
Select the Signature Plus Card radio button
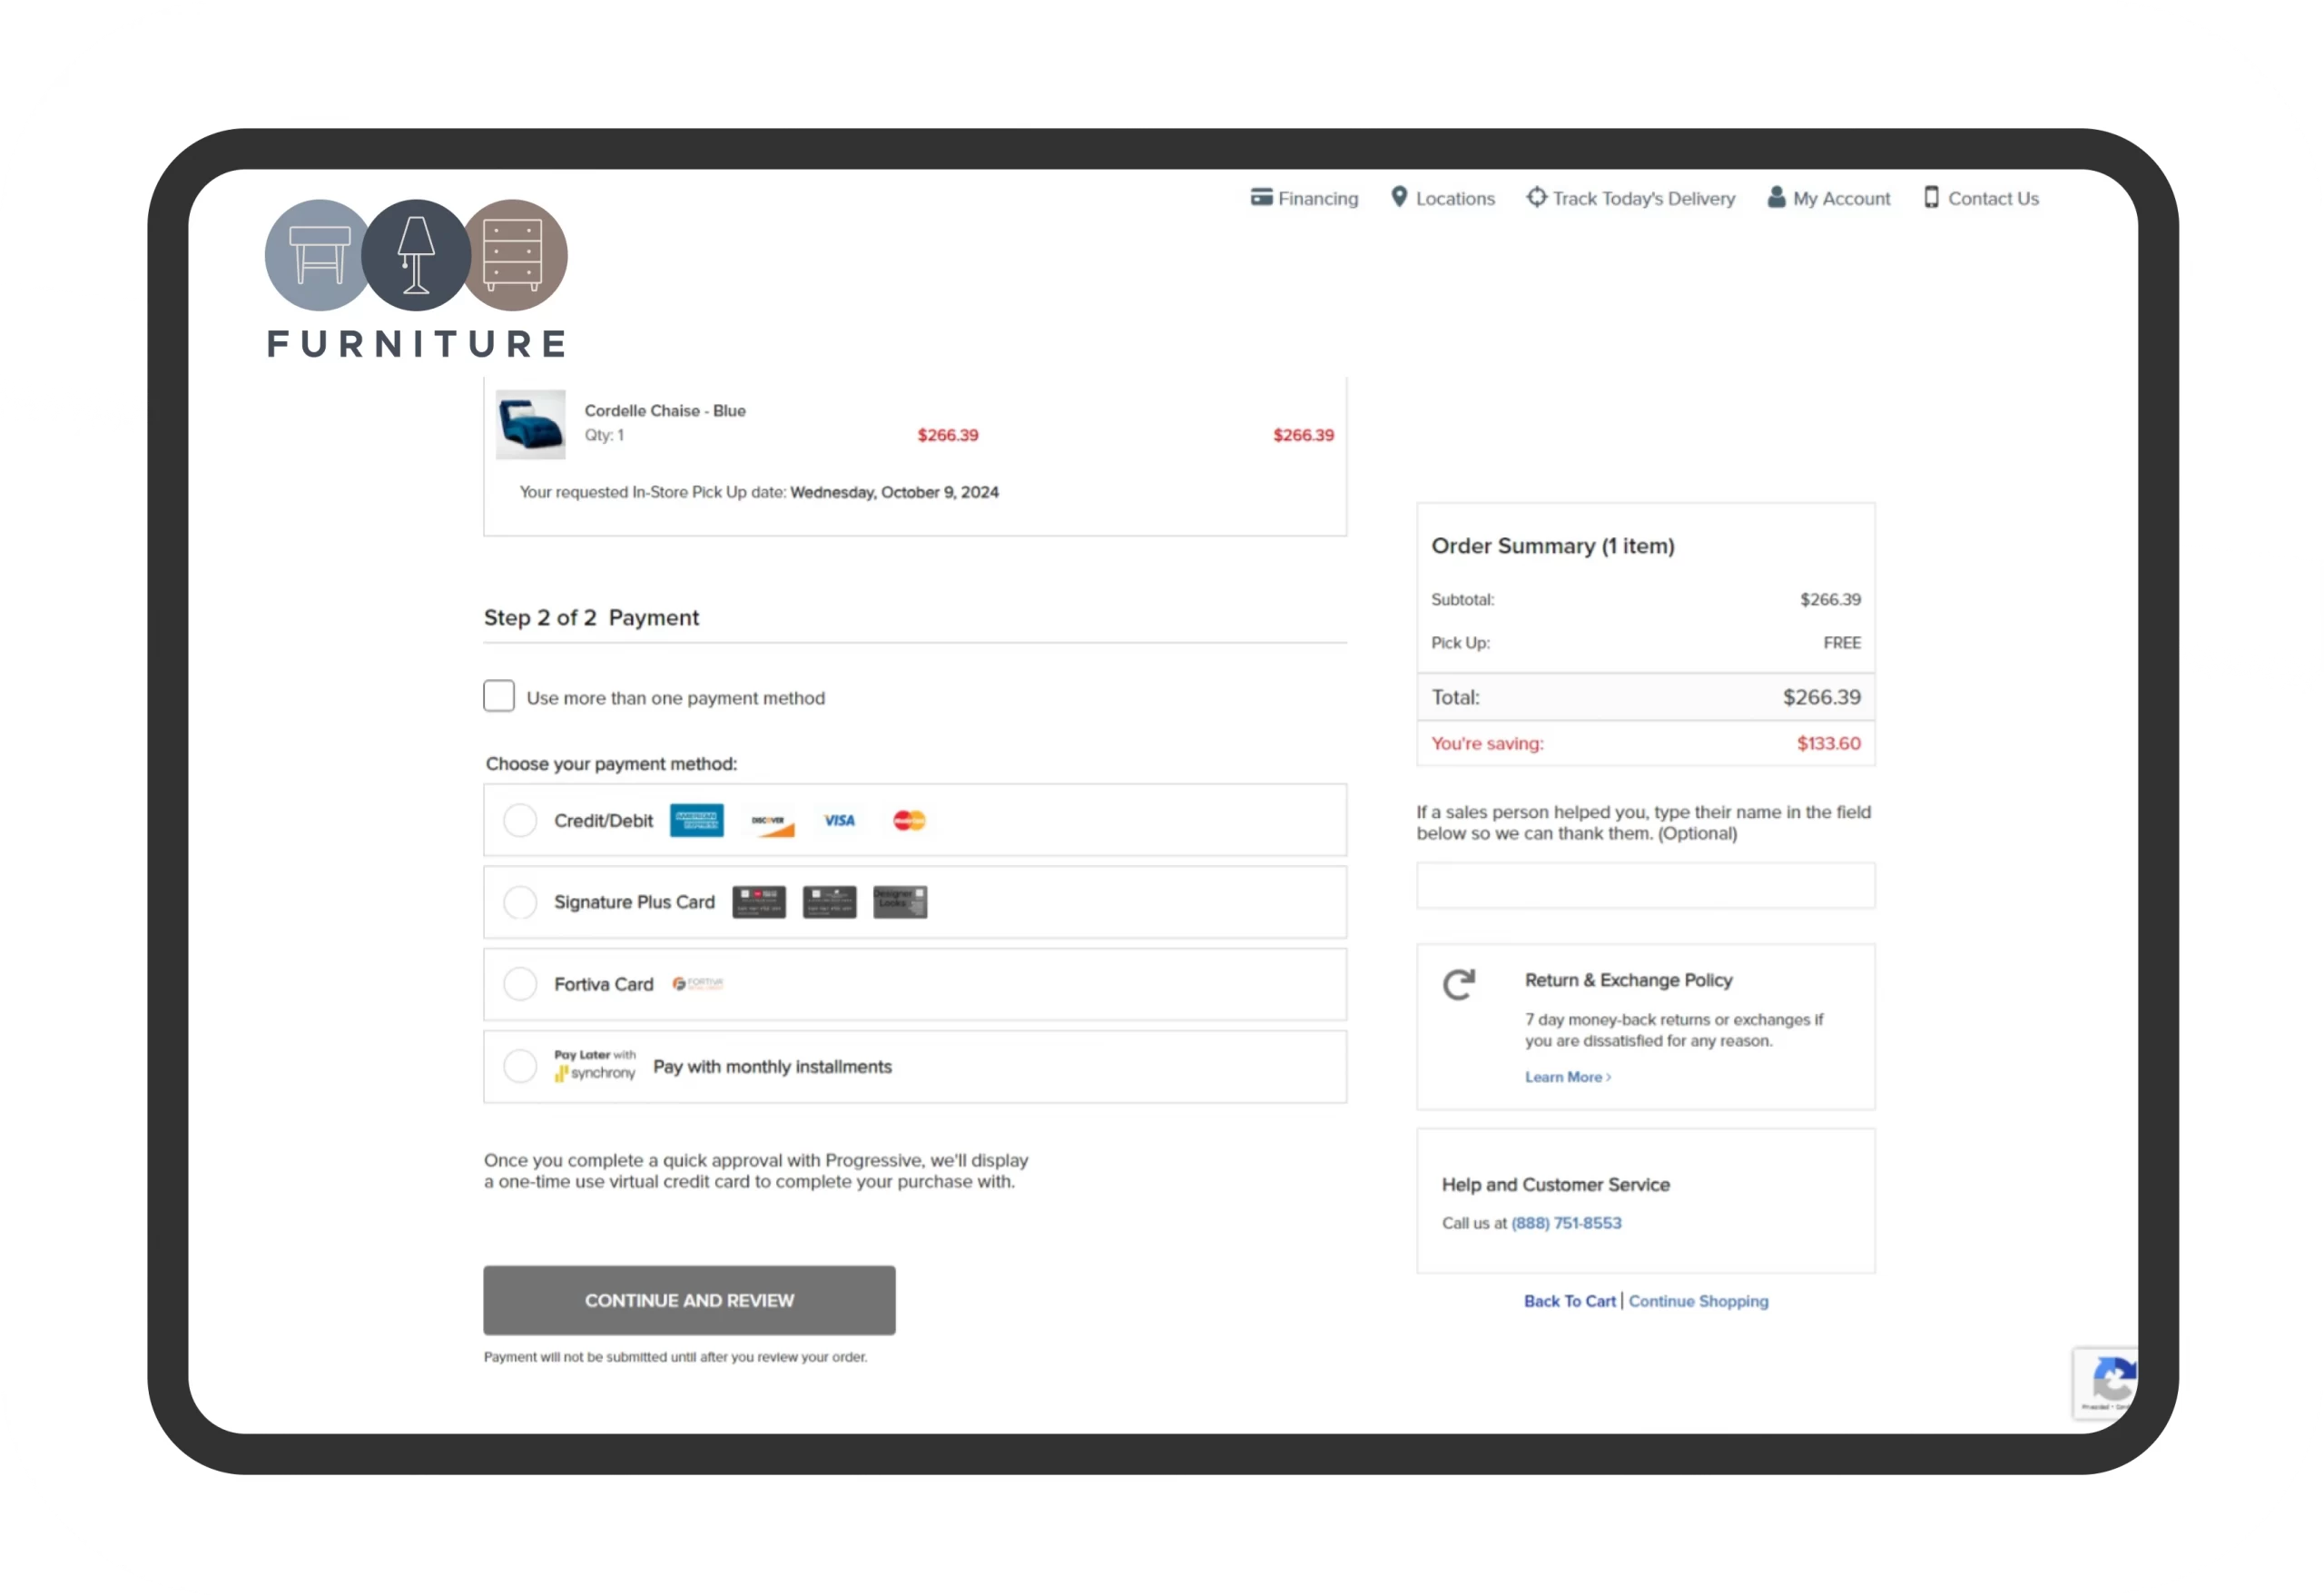click(x=523, y=901)
